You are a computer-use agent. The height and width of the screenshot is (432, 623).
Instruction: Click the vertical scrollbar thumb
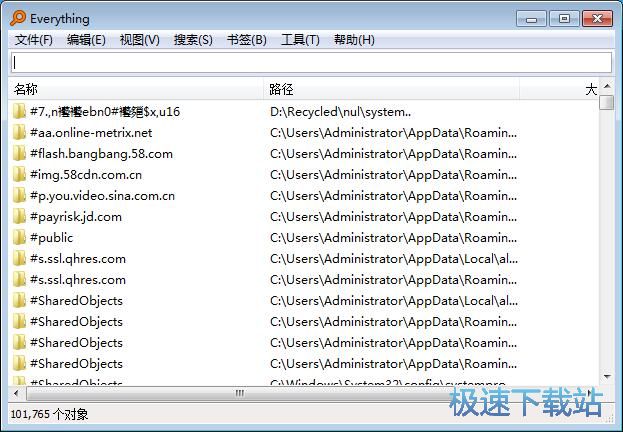click(x=607, y=102)
